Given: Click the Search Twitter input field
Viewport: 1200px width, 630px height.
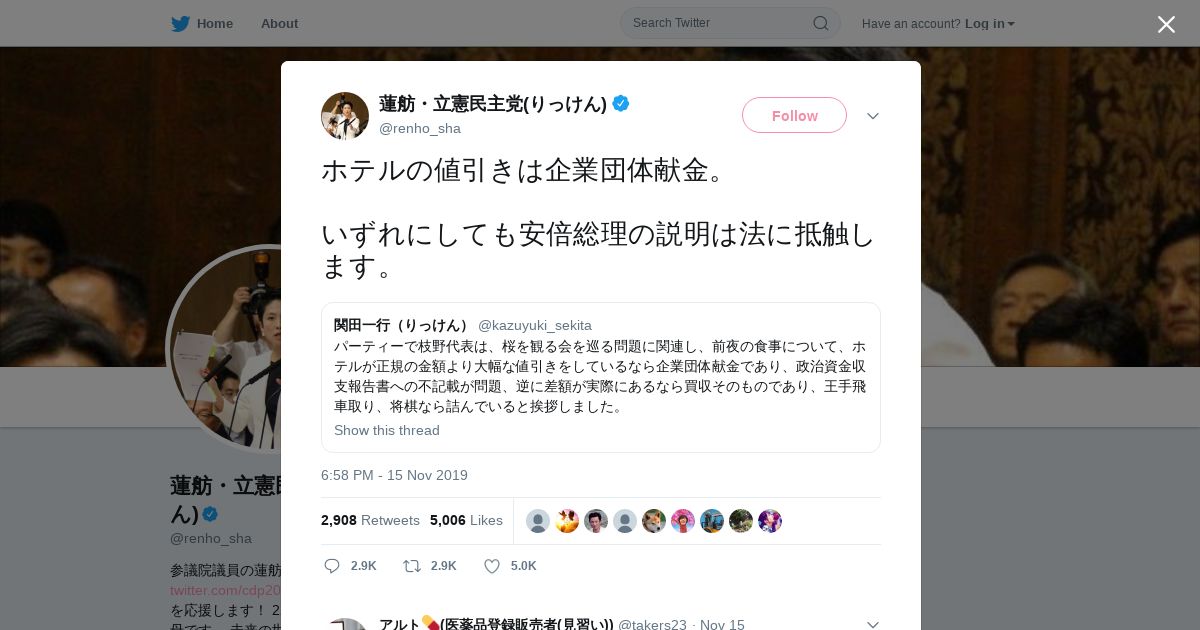Looking at the screenshot, I should [730, 23].
